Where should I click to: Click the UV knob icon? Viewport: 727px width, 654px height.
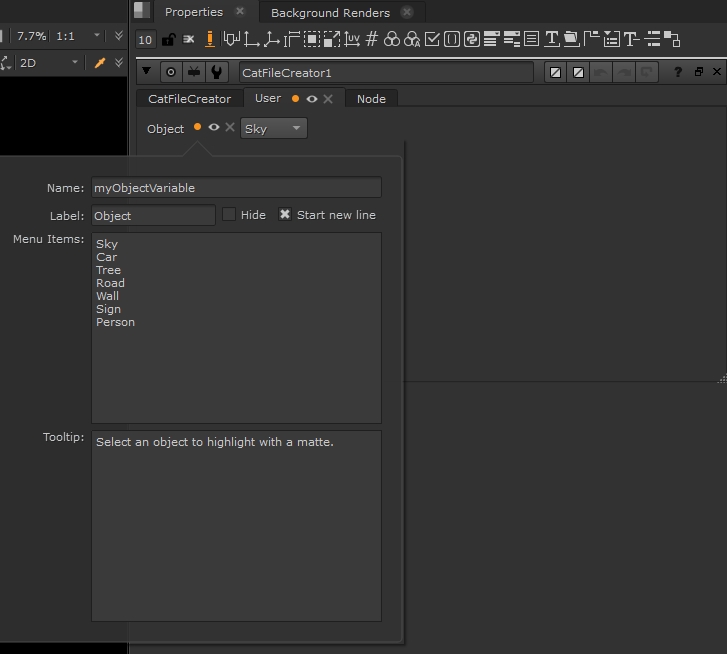click(352, 40)
